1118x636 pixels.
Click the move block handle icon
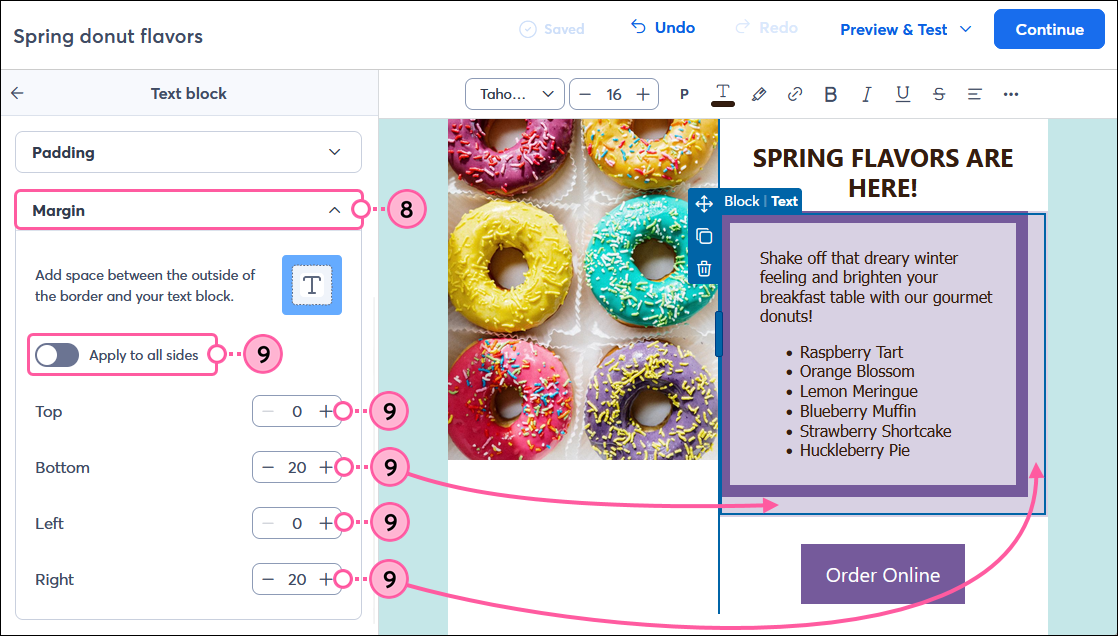[704, 204]
